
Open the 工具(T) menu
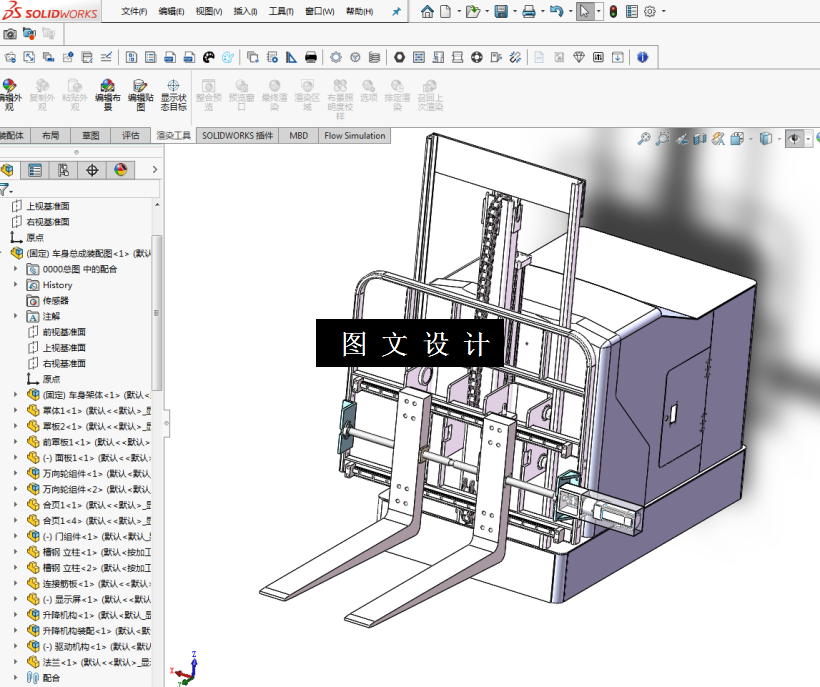coord(281,12)
